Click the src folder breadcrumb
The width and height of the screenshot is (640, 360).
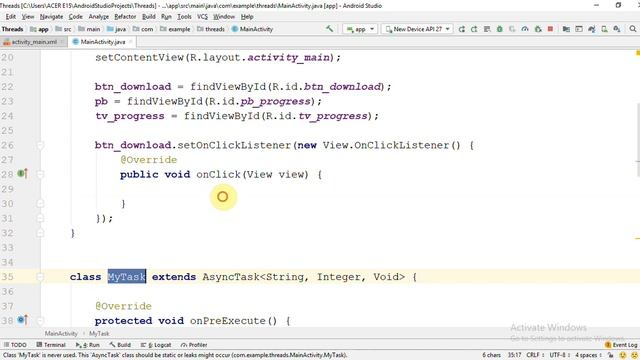tap(63, 29)
